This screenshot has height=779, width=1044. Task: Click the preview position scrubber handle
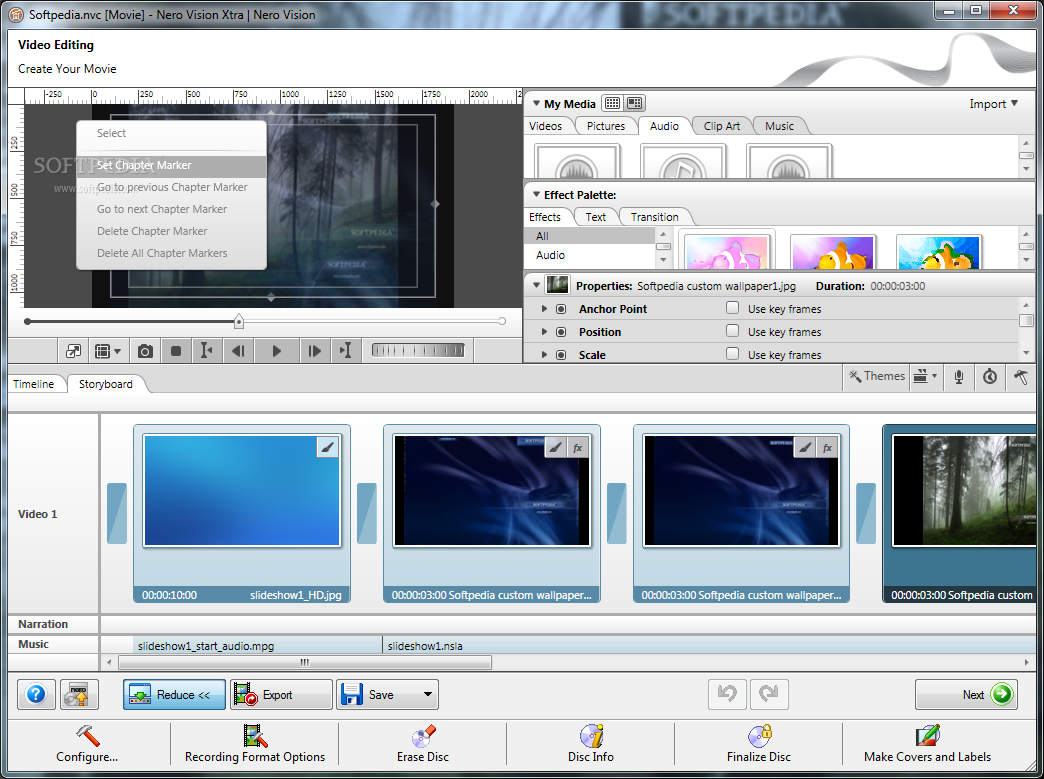(239, 322)
